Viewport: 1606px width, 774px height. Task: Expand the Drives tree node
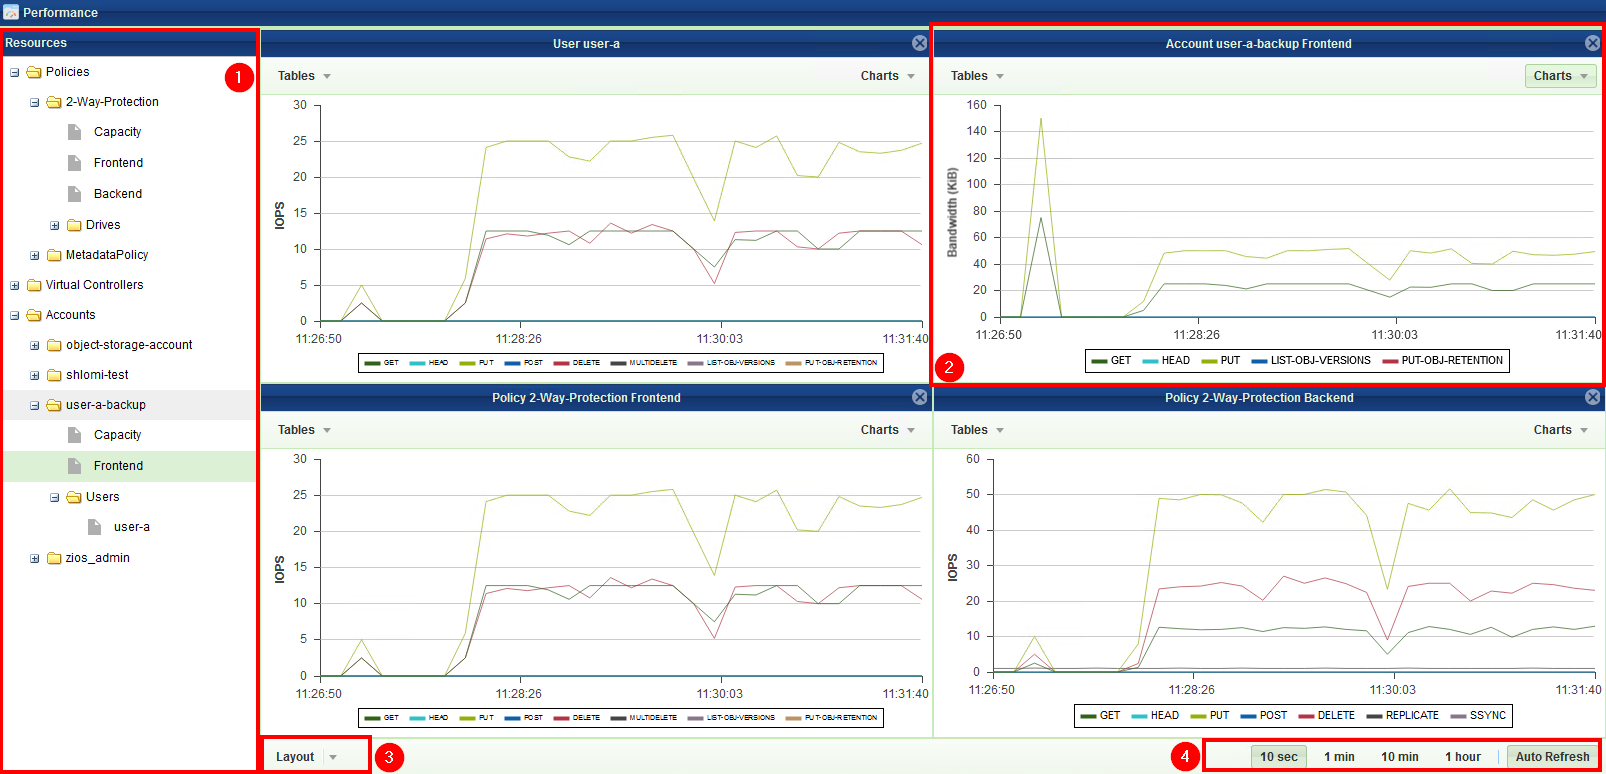pos(54,225)
